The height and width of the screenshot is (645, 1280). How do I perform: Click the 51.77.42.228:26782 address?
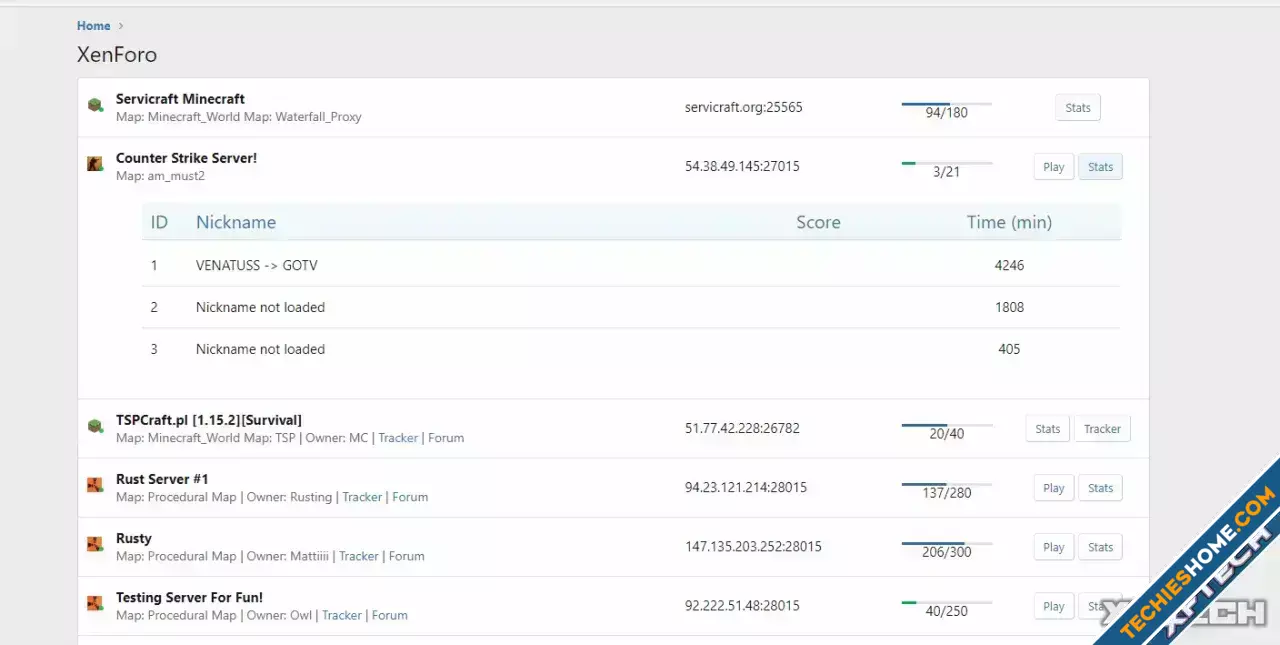[x=742, y=428]
